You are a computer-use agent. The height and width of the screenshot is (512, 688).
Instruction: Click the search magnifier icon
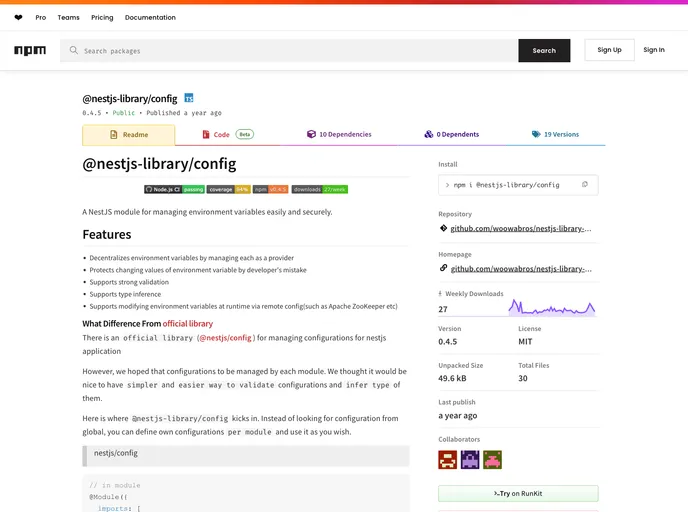tap(74, 50)
